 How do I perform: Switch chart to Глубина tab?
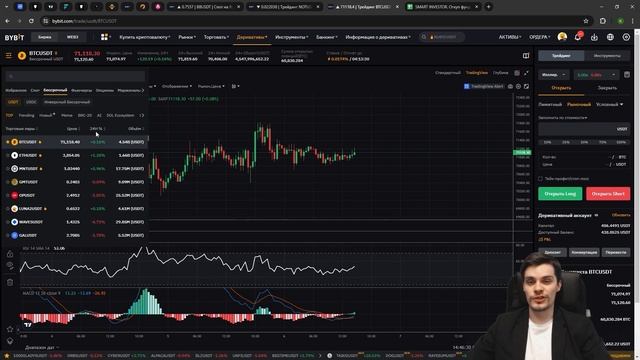click(500, 73)
